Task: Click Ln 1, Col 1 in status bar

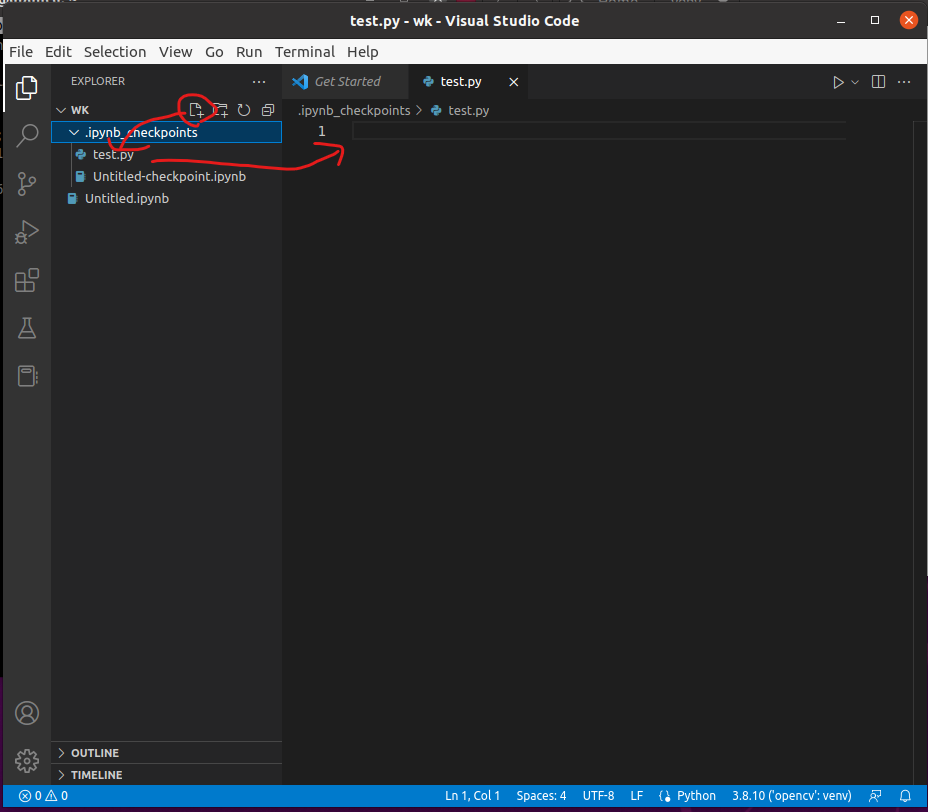Action: pos(472,796)
